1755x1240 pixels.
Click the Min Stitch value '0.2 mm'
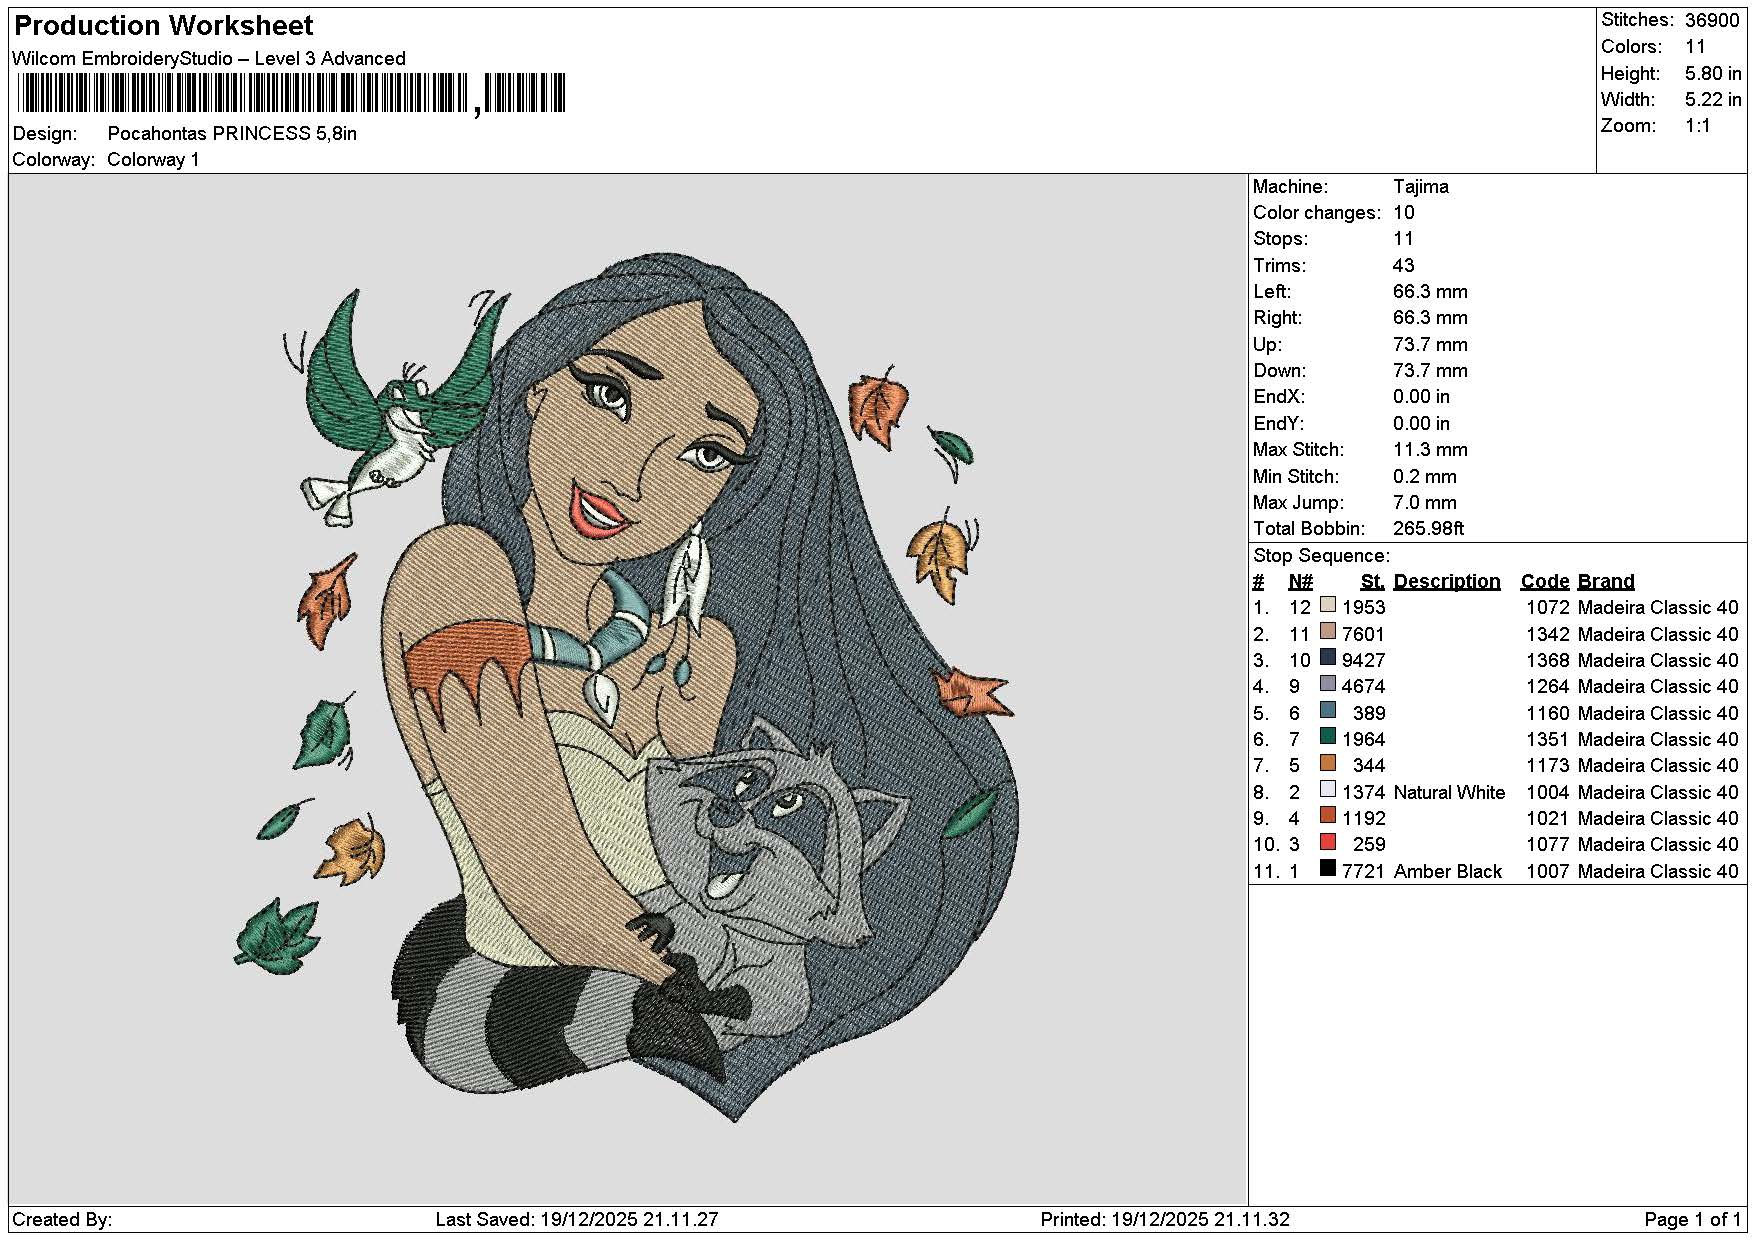tap(1425, 477)
